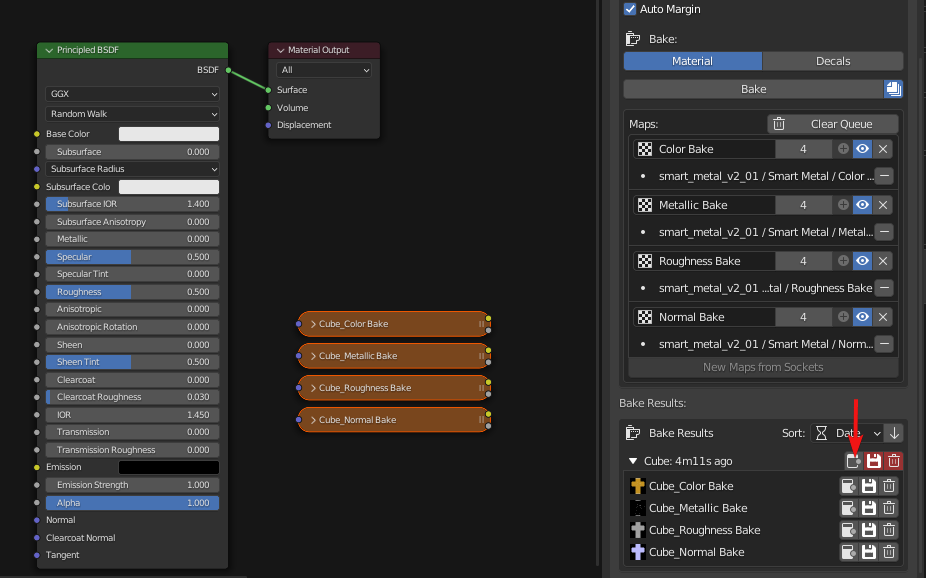
Task: Select the Material tab
Action: [692, 61]
